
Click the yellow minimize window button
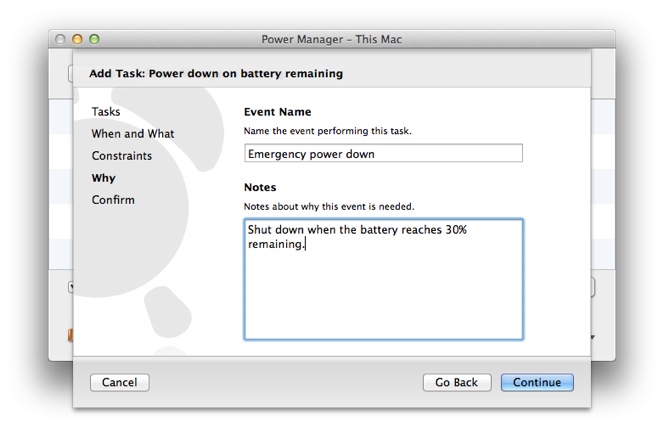(77, 39)
